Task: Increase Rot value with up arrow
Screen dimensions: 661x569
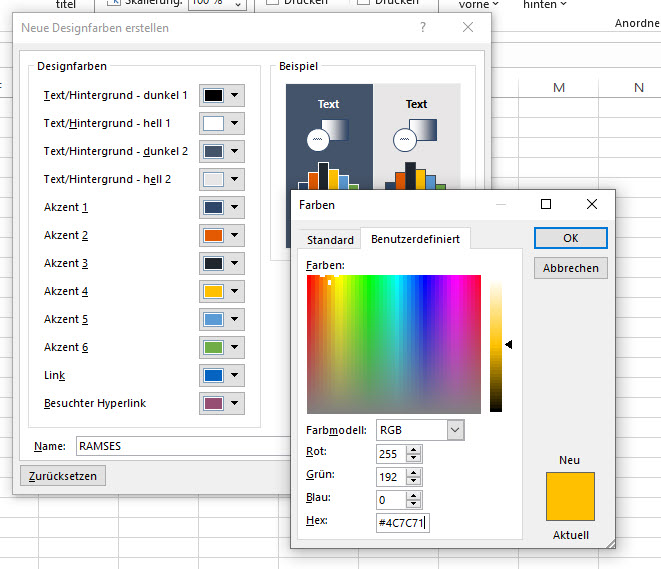Action: click(414, 450)
